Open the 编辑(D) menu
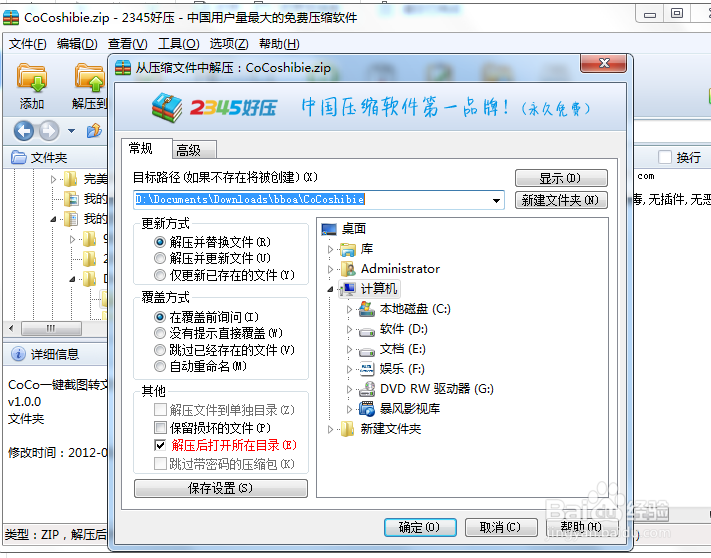 [x=77, y=44]
